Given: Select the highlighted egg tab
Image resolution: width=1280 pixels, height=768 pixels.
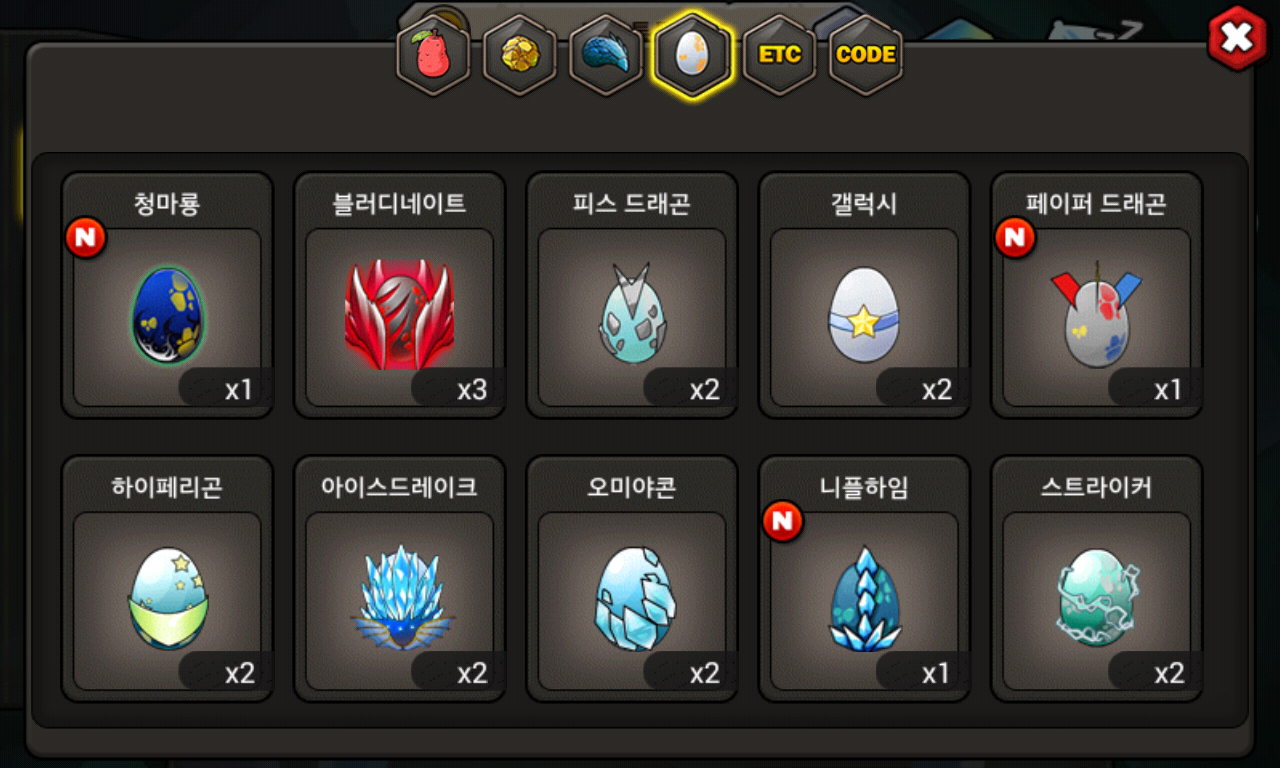Looking at the screenshot, I should 692,54.
